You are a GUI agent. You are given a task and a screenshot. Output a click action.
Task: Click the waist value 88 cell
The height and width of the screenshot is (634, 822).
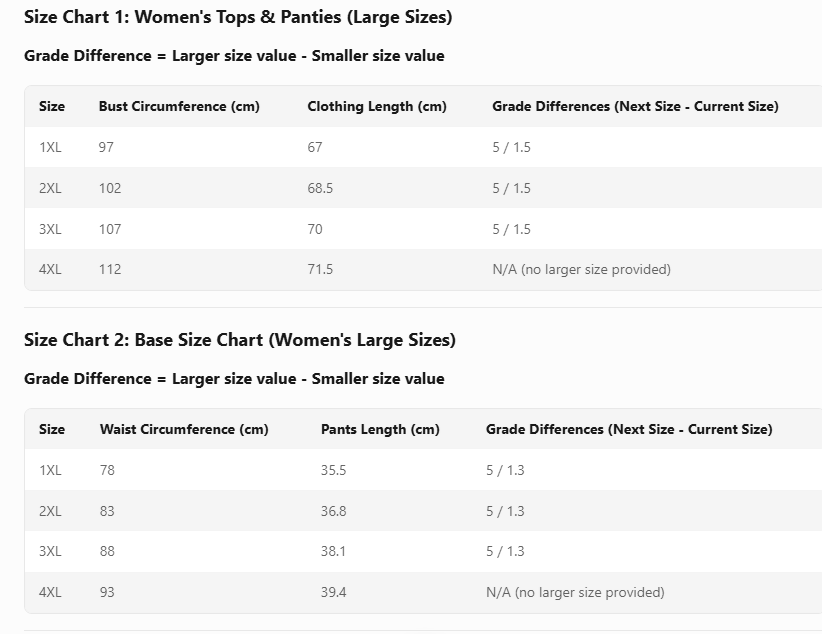pyautogui.click(x=108, y=552)
